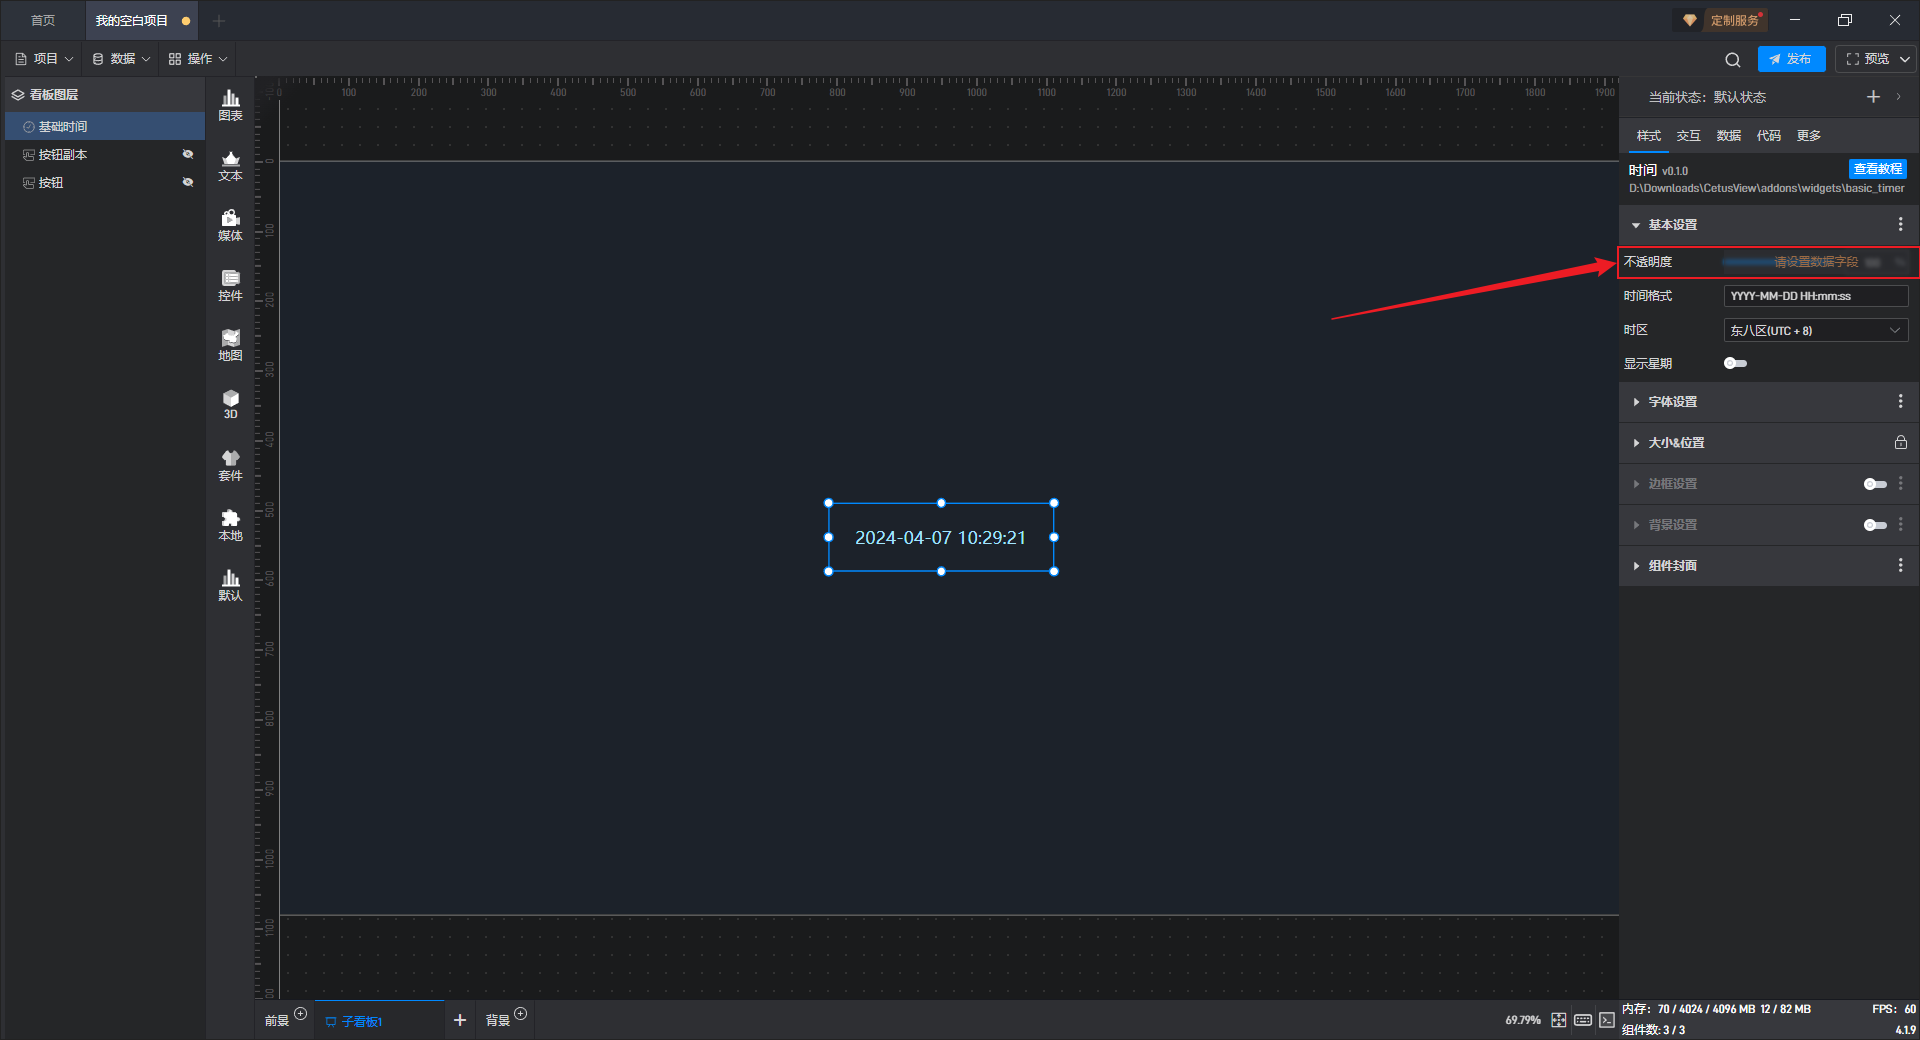Select the 按钮副本 layer
This screenshot has width=1920, height=1040.
click(105, 154)
